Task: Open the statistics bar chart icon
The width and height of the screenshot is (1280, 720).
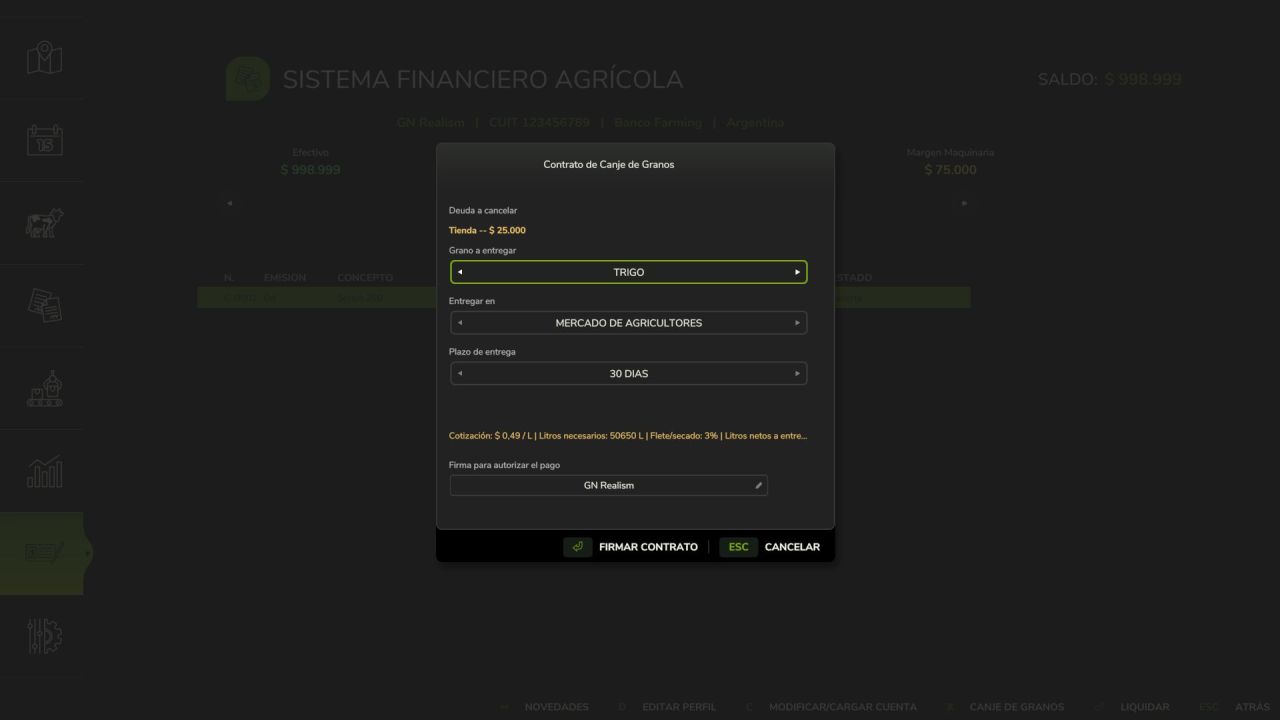Action: click(44, 471)
